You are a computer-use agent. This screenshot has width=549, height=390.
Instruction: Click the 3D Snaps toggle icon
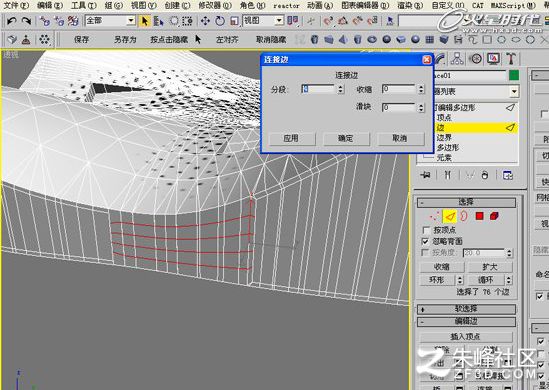(328, 21)
